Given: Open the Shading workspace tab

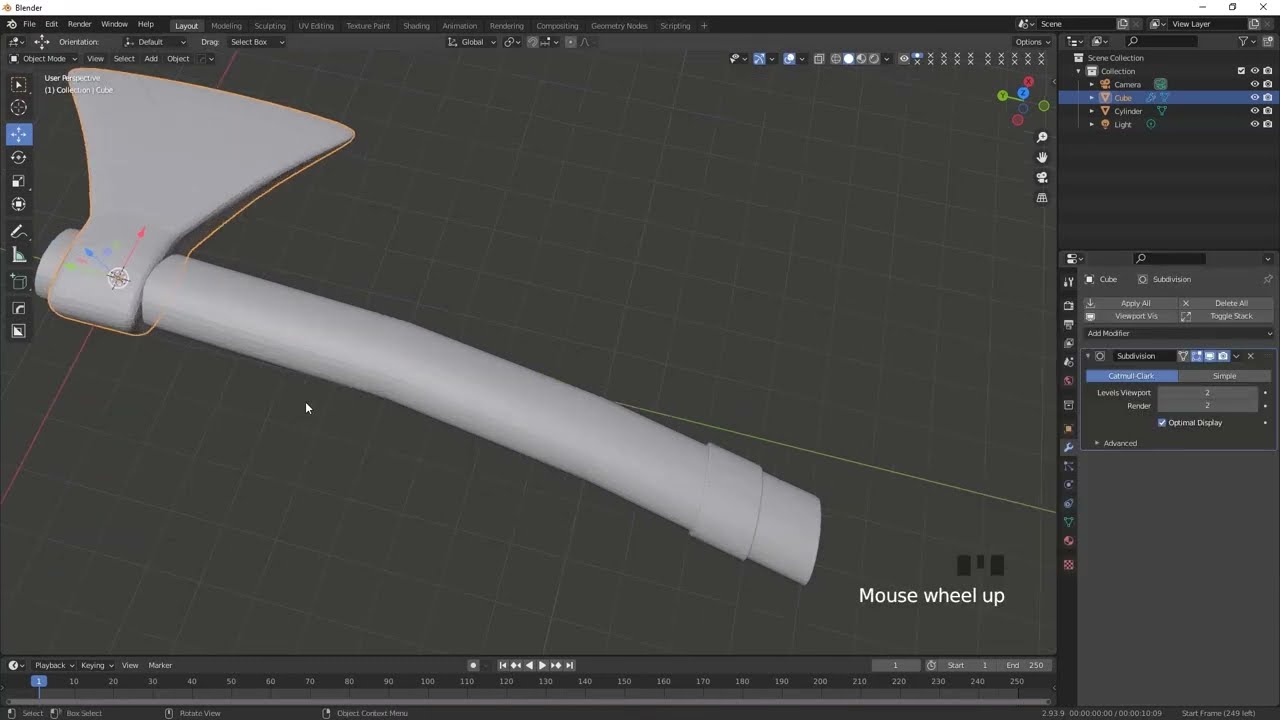Looking at the screenshot, I should click(416, 26).
